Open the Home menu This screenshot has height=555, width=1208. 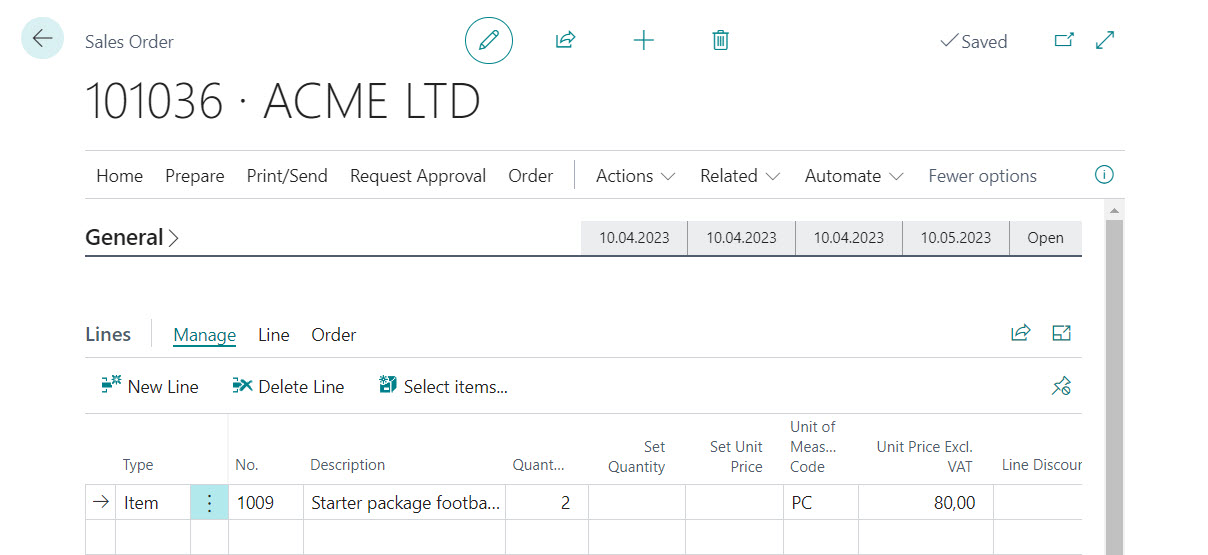(119, 176)
